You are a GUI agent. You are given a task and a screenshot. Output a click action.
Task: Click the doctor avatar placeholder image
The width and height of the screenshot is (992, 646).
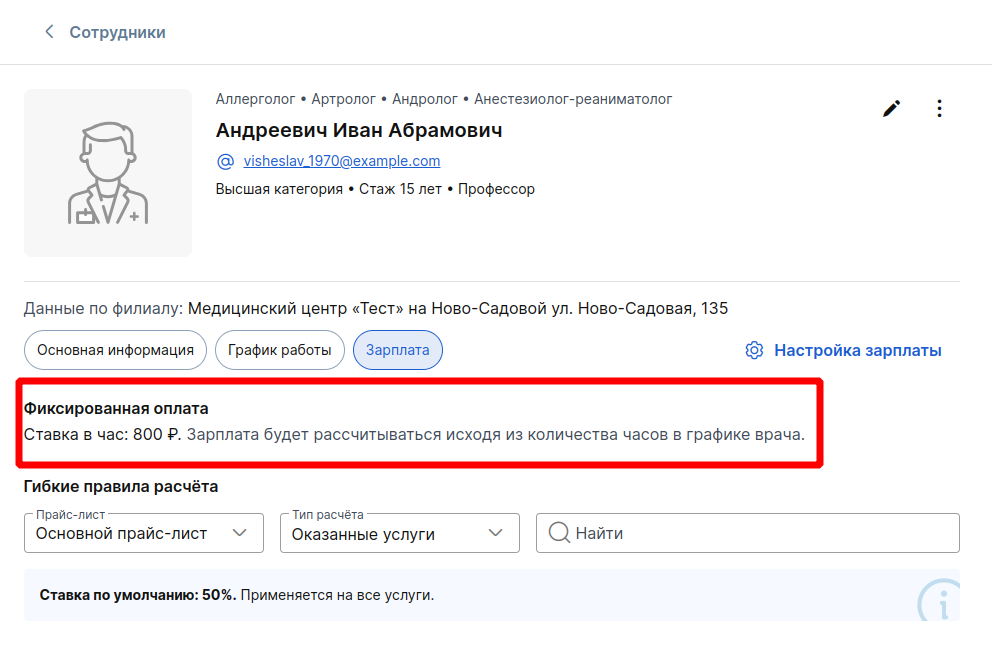[108, 173]
